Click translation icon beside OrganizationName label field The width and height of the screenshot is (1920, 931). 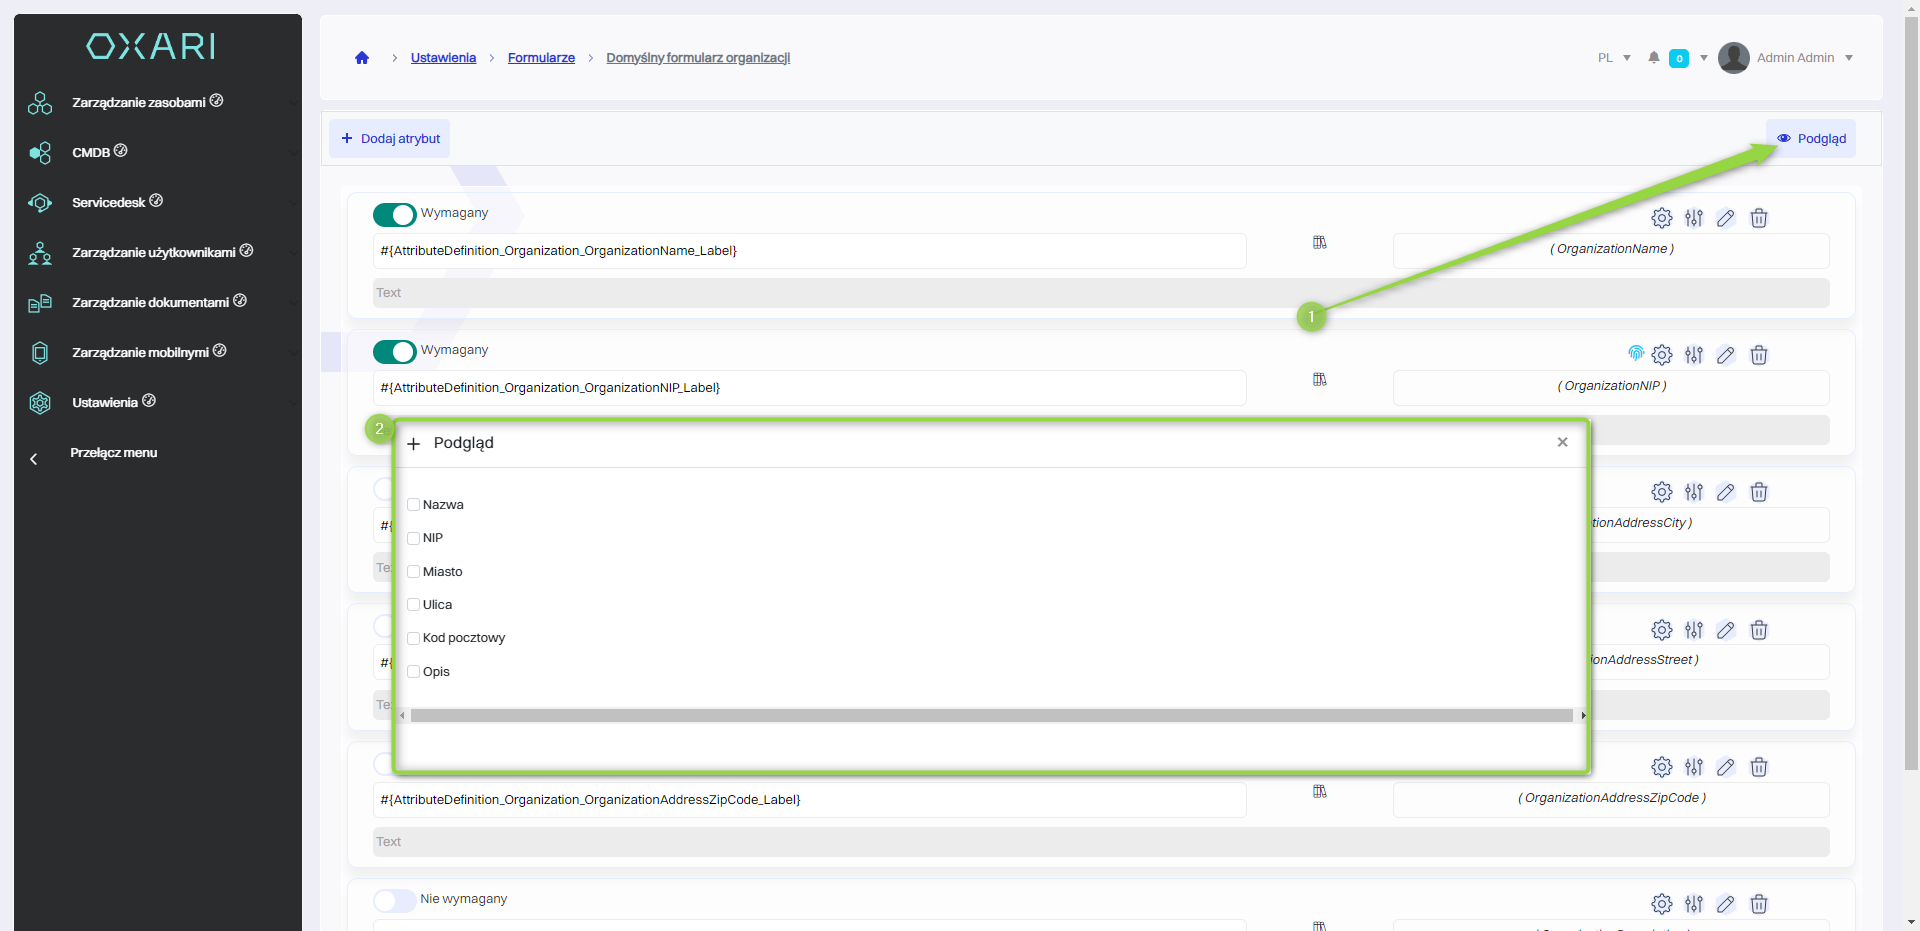point(1319,243)
